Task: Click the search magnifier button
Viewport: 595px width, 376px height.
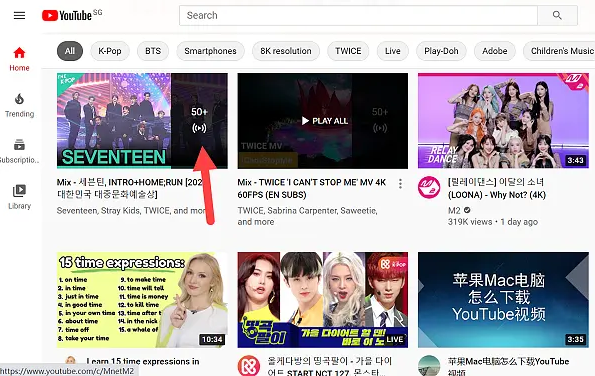Action: pyautogui.click(x=557, y=15)
